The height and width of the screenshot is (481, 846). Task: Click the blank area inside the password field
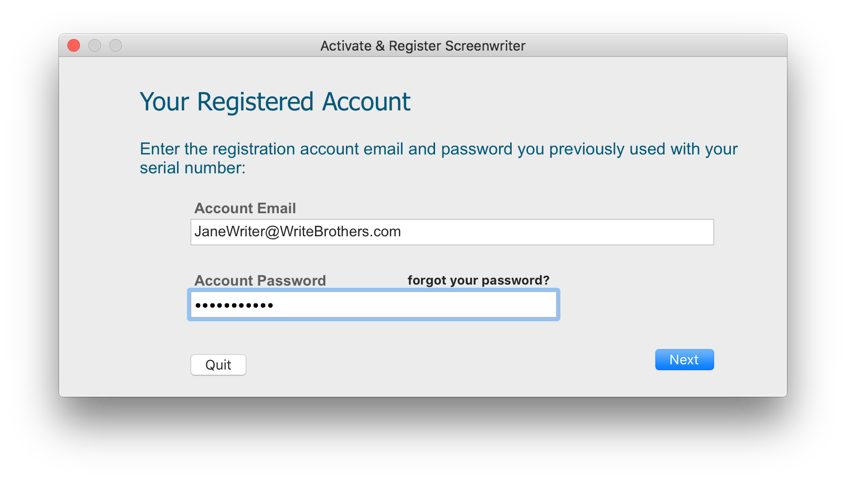415,305
